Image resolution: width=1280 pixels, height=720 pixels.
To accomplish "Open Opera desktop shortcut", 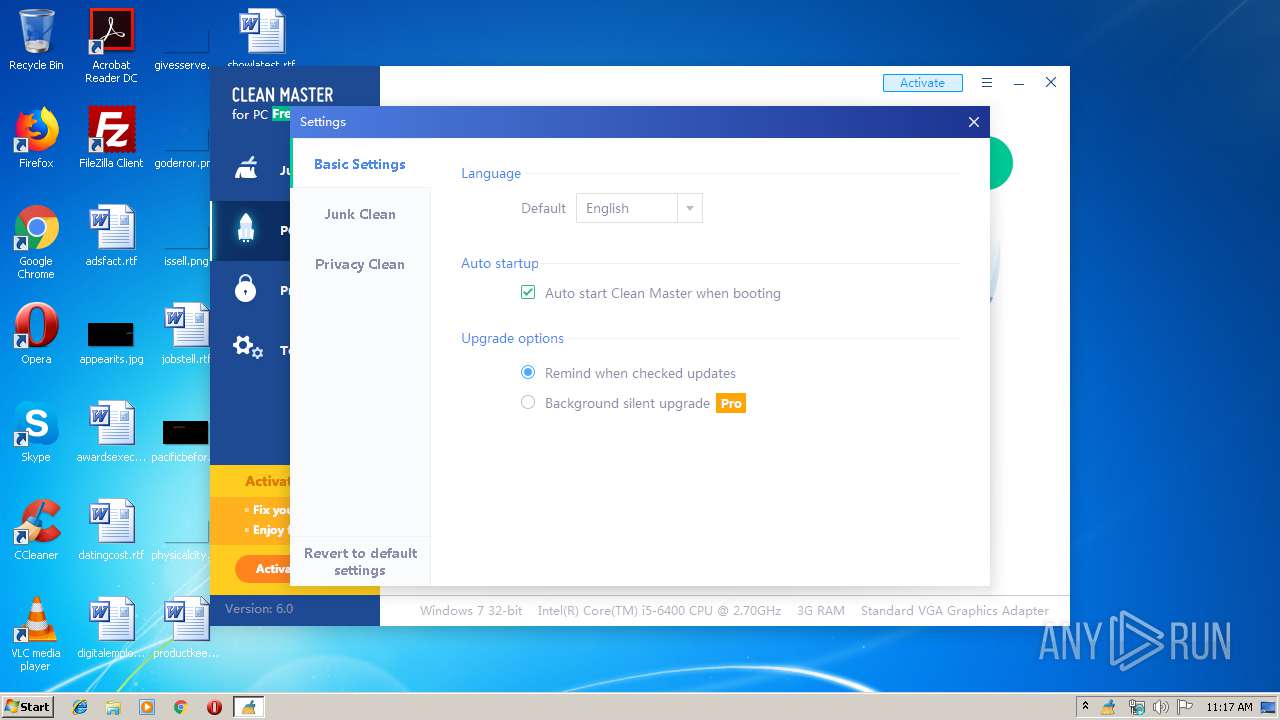I will point(36,334).
